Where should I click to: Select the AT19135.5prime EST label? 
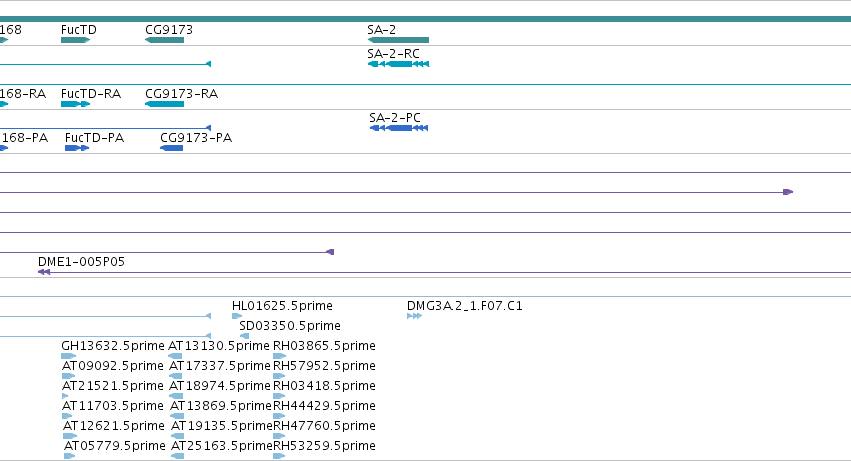[222, 426]
